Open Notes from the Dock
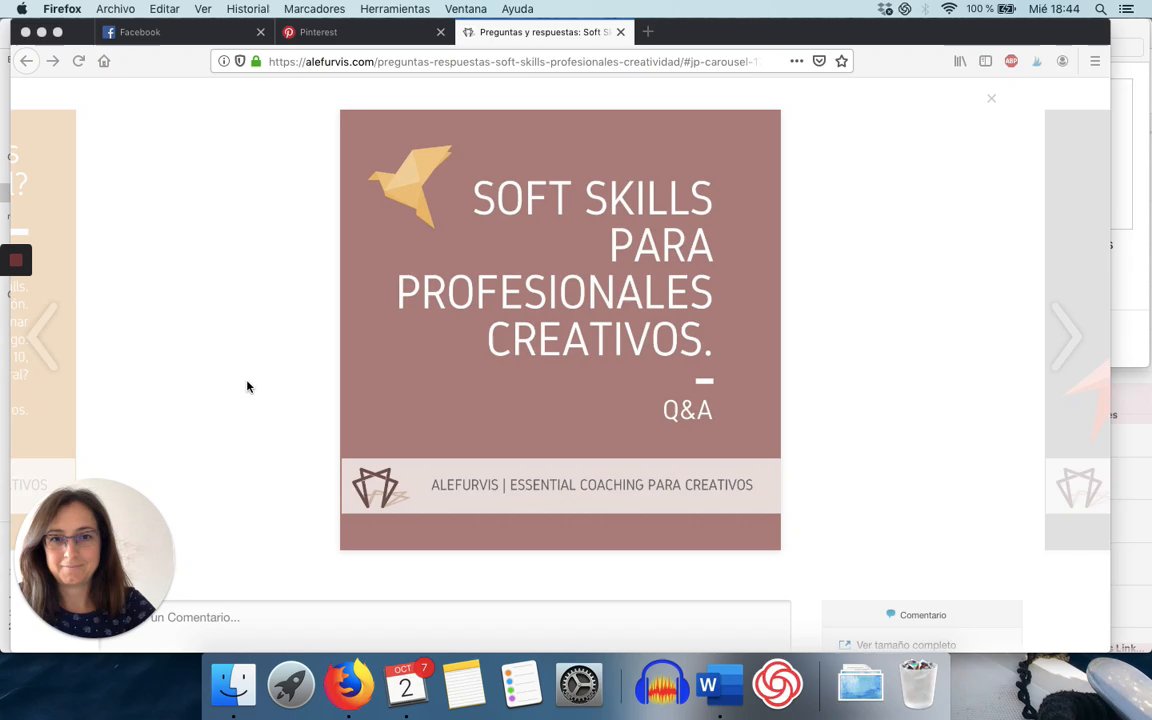This screenshot has width=1152, height=720. [464, 684]
